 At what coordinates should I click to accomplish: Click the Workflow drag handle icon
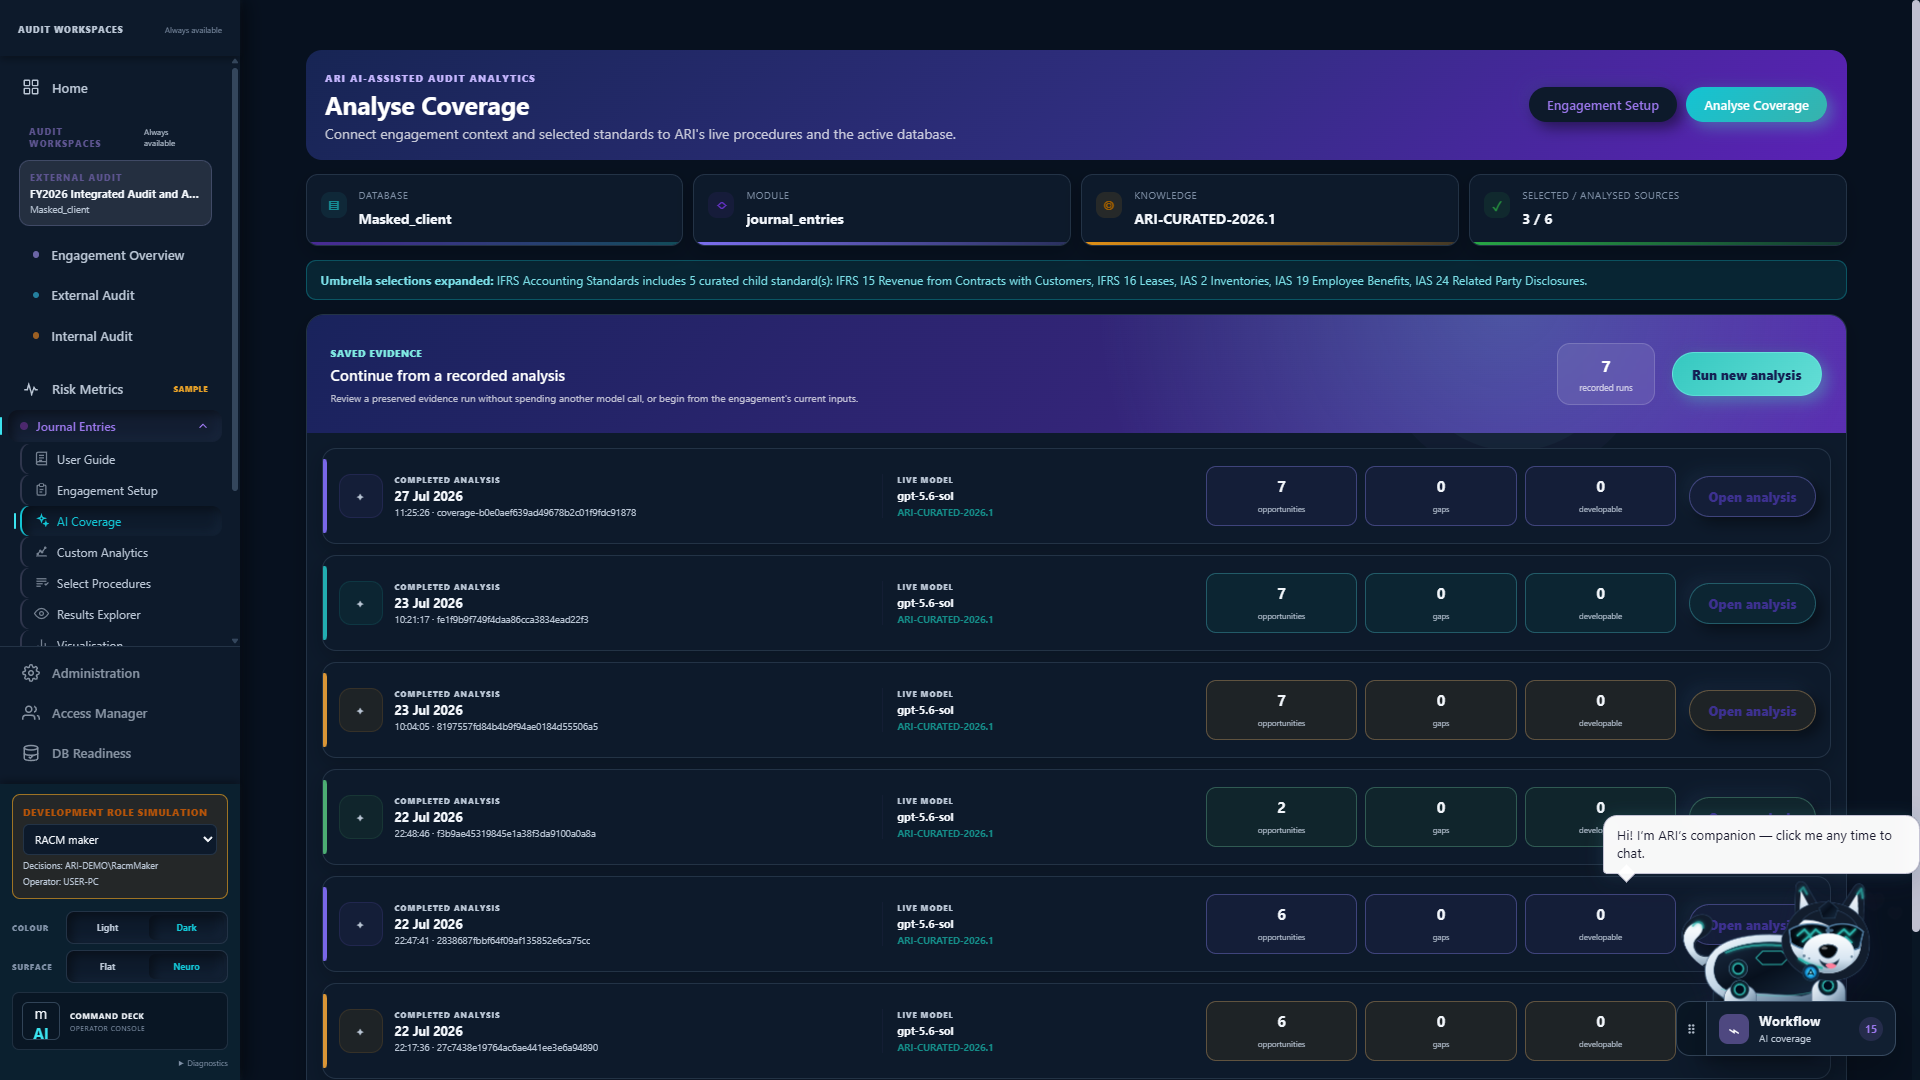(x=1691, y=1029)
